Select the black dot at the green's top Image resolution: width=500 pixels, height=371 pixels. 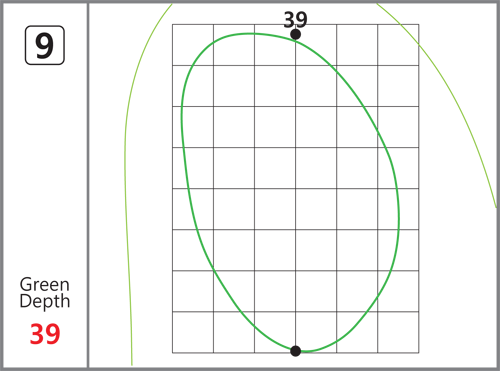coord(295,34)
